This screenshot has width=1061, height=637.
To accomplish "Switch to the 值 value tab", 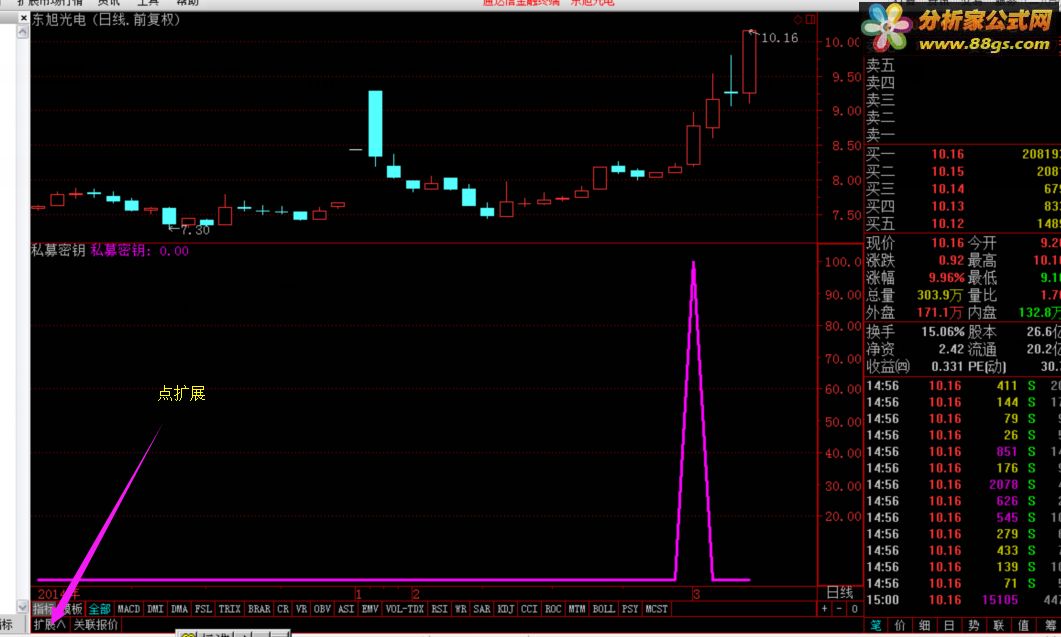I will pos(1023,625).
